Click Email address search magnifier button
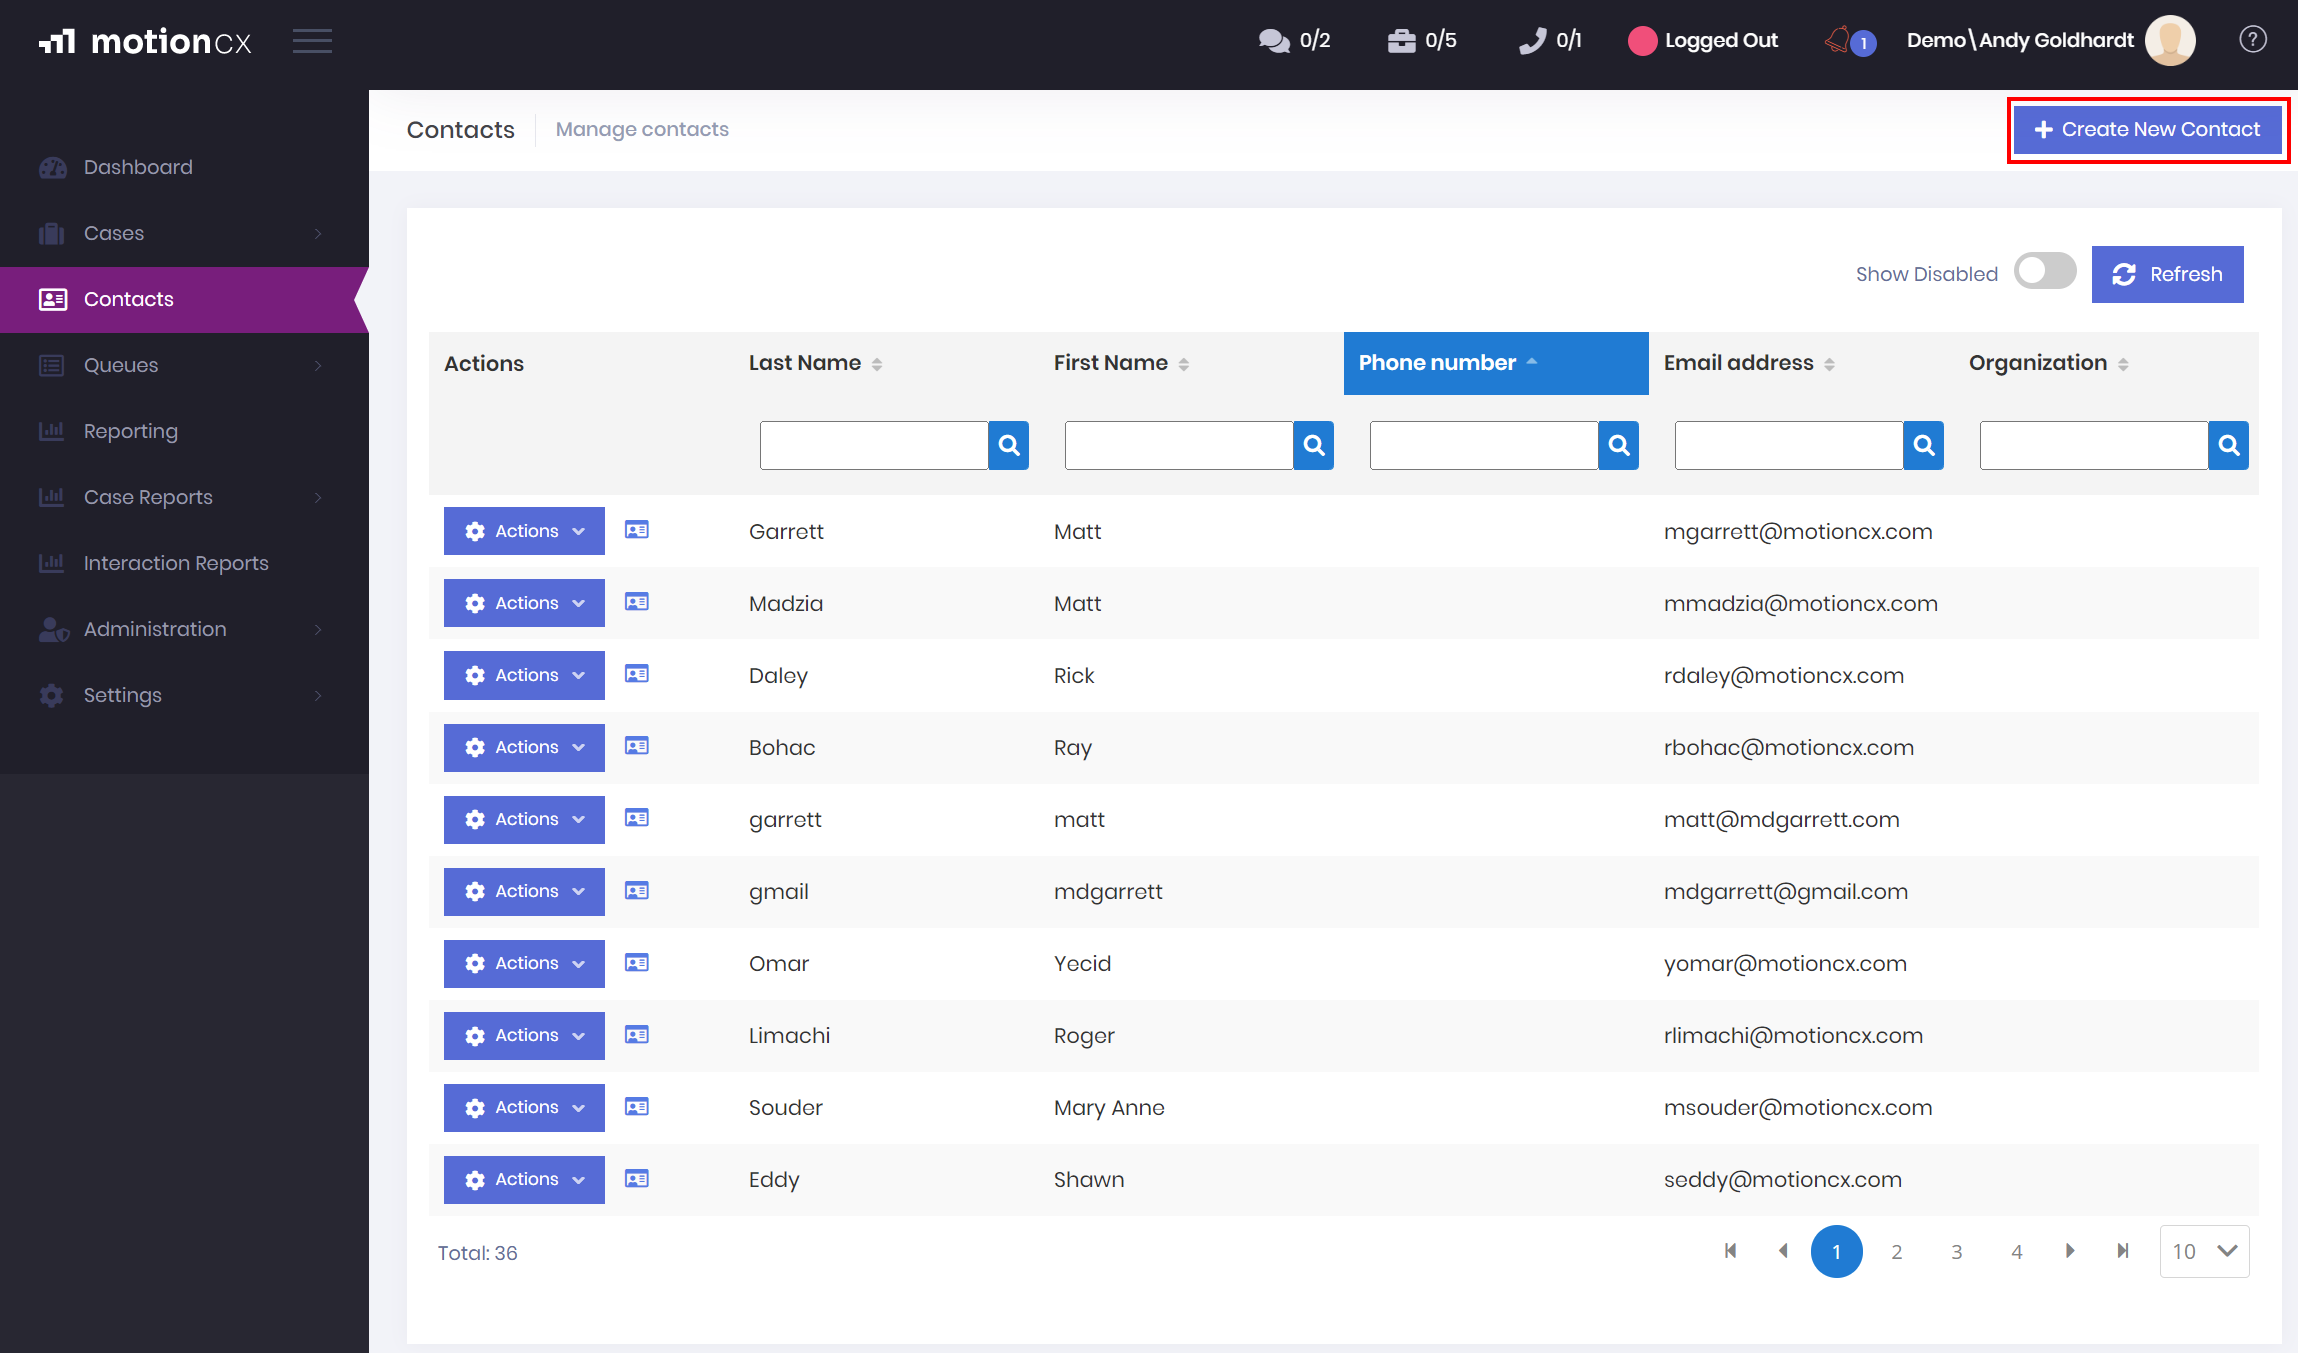The image size is (2298, 1353). click(x=1924, y=445)
